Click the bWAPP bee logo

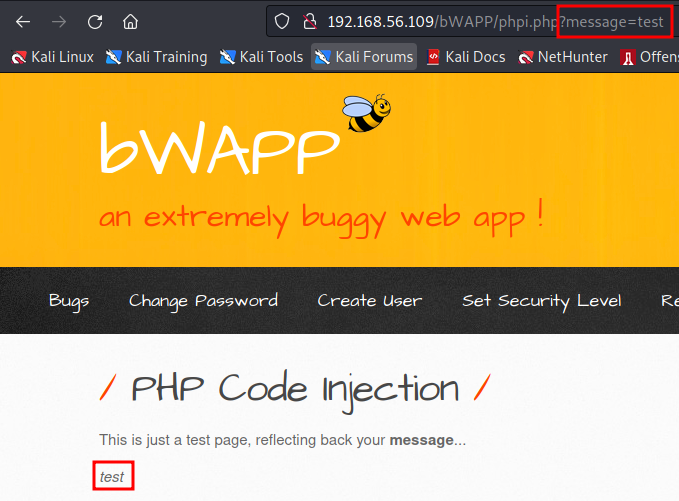(x=366, y=113)
